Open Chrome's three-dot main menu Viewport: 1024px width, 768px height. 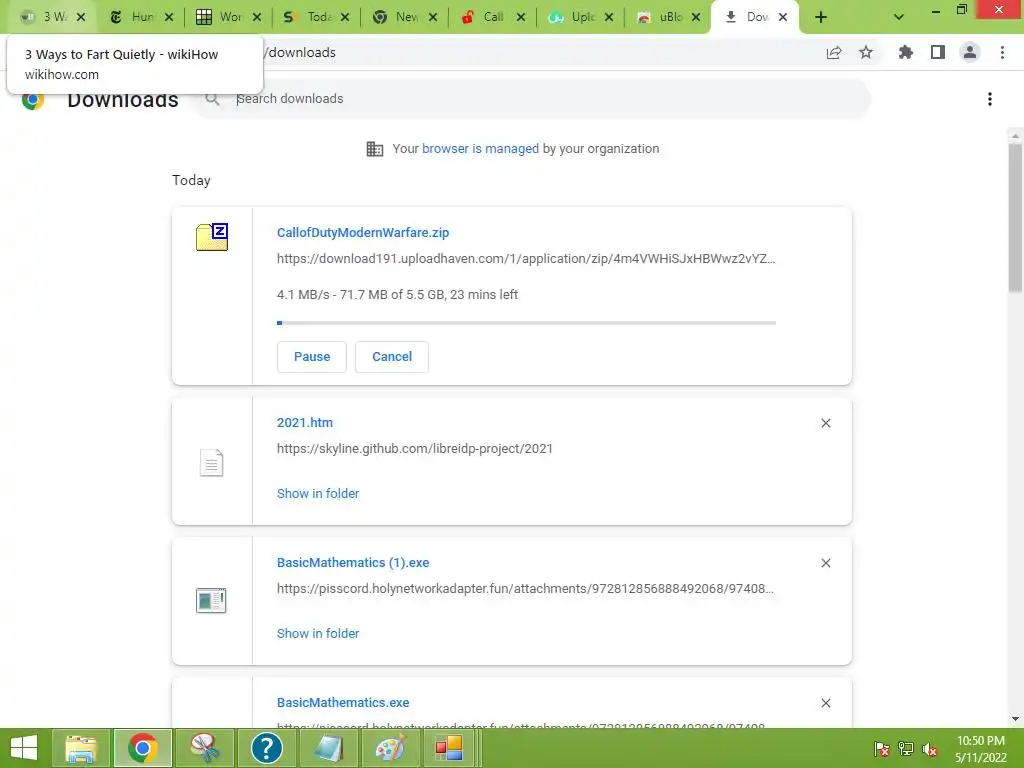pyautogui.click(x=1002, y=53)
